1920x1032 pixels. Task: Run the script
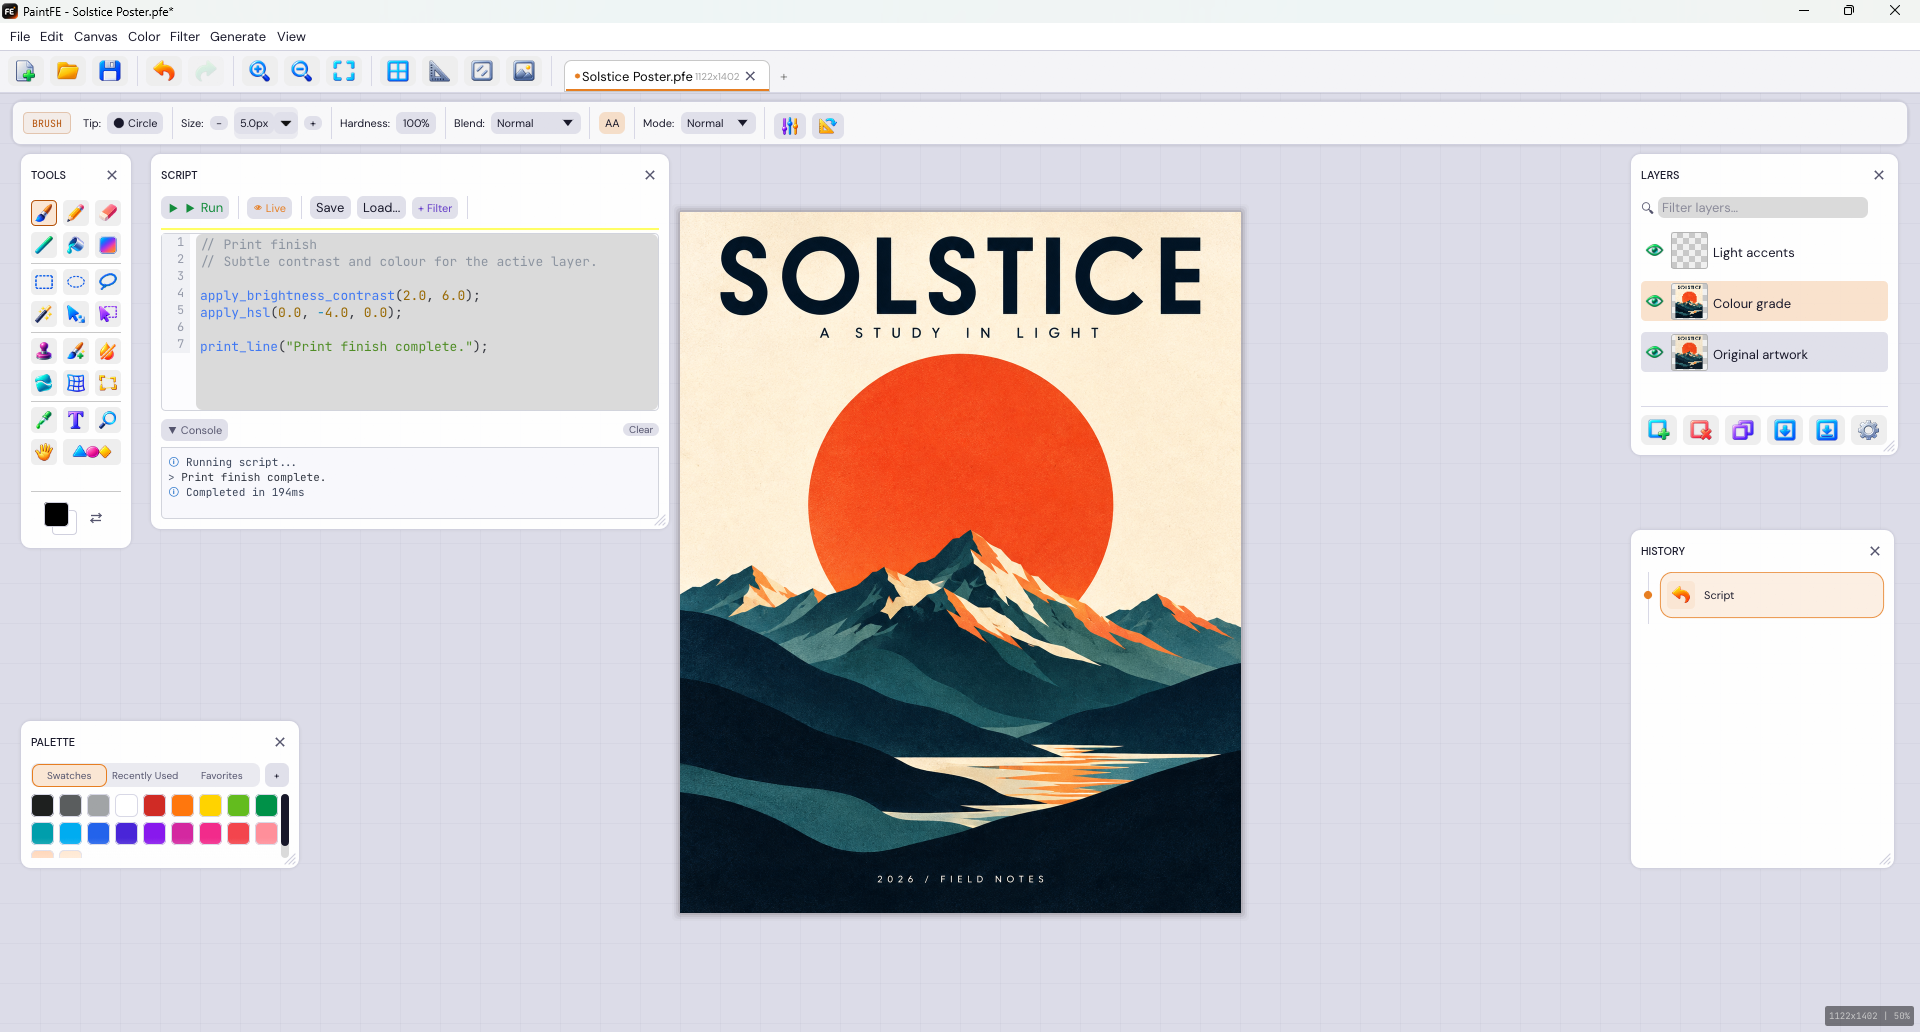click(196, 208)
